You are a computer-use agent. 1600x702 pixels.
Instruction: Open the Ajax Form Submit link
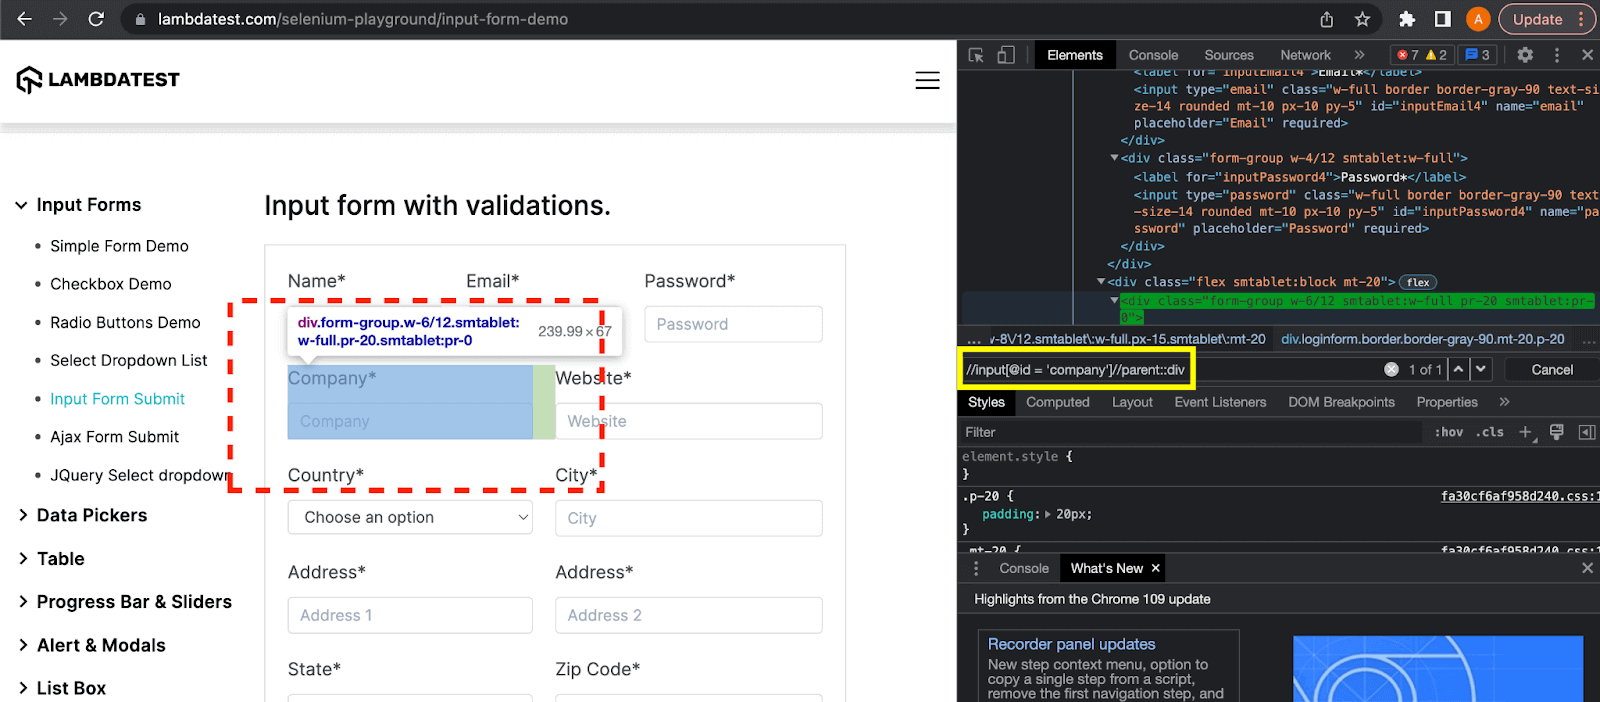tap(114, 437)
